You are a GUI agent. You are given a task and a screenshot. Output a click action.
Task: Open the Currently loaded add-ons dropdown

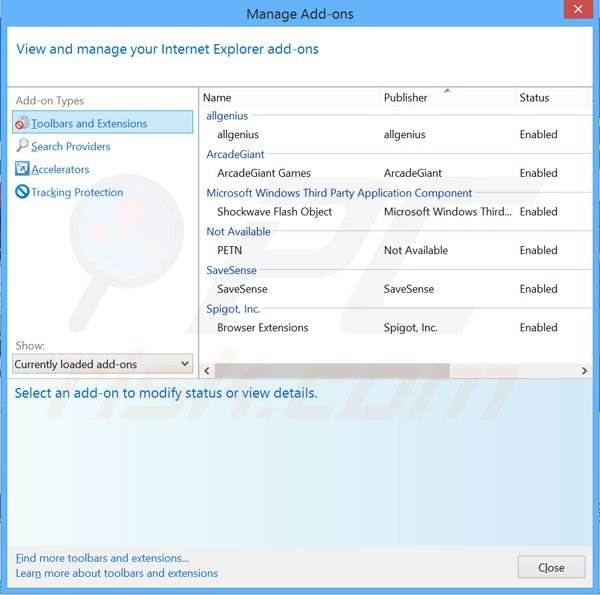pos(103,364)
